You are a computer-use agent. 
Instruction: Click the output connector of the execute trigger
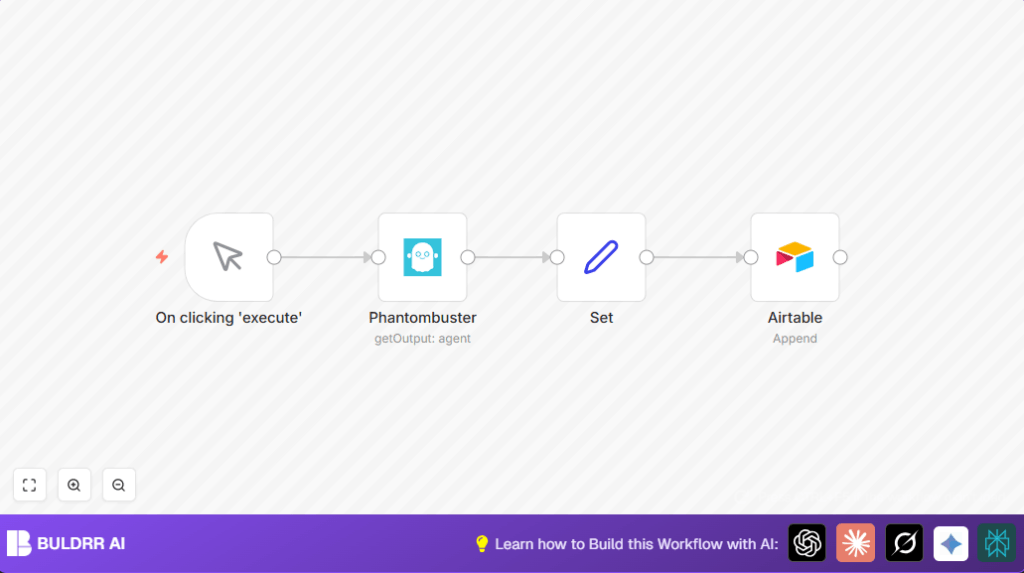274,257
